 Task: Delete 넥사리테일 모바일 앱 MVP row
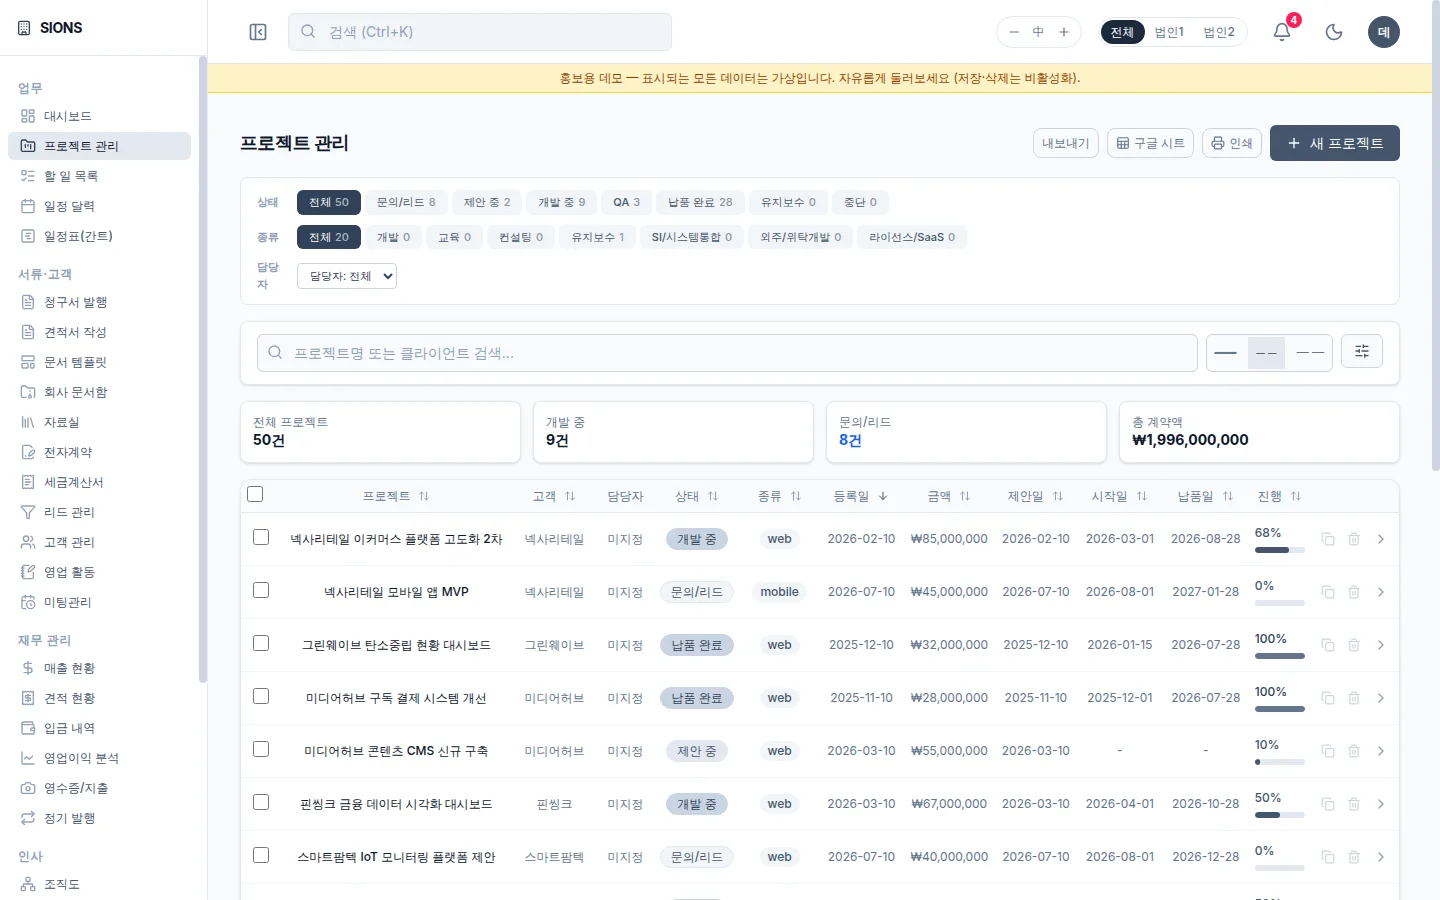[1354, 592]
